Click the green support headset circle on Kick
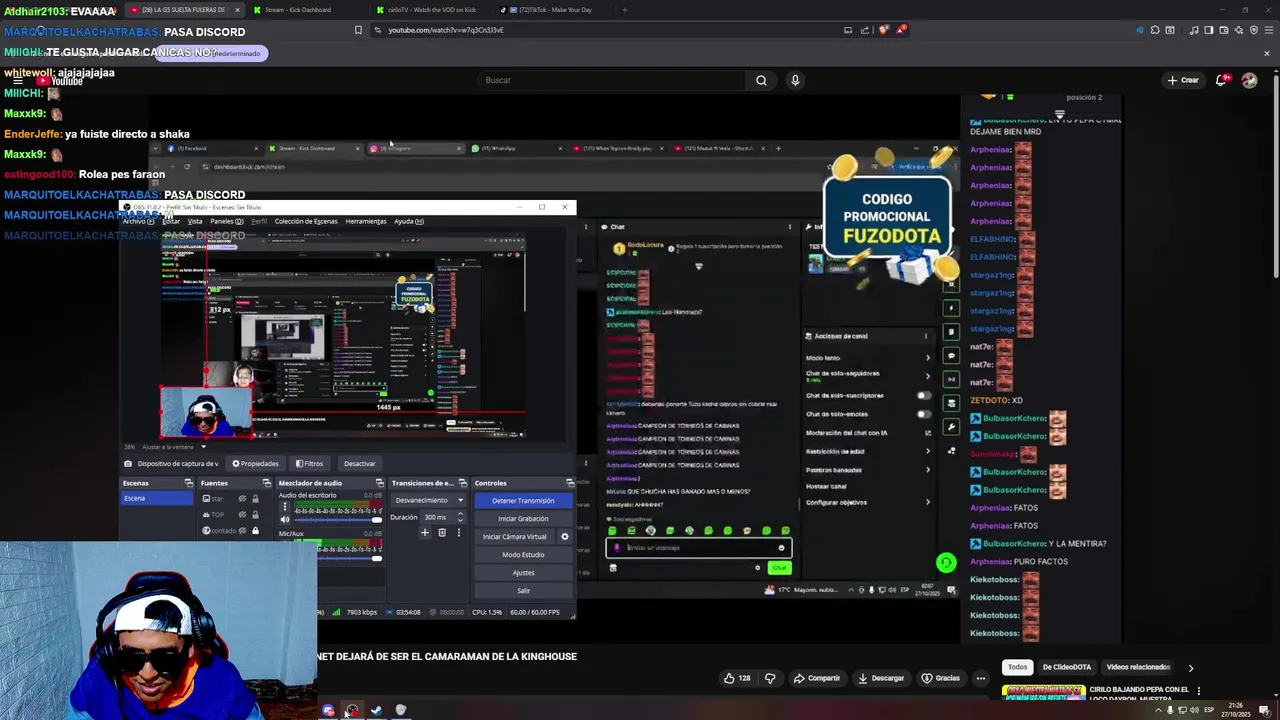1280x720 pixels. click(x=946, y=563)
